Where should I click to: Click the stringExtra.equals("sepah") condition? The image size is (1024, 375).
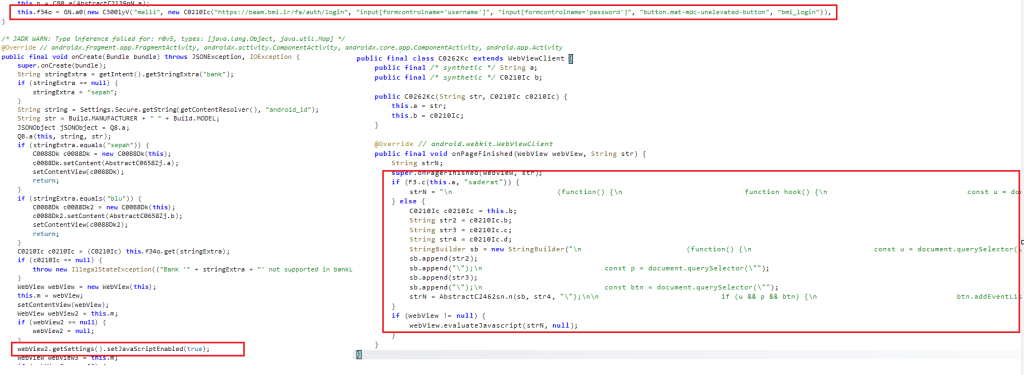84,144
